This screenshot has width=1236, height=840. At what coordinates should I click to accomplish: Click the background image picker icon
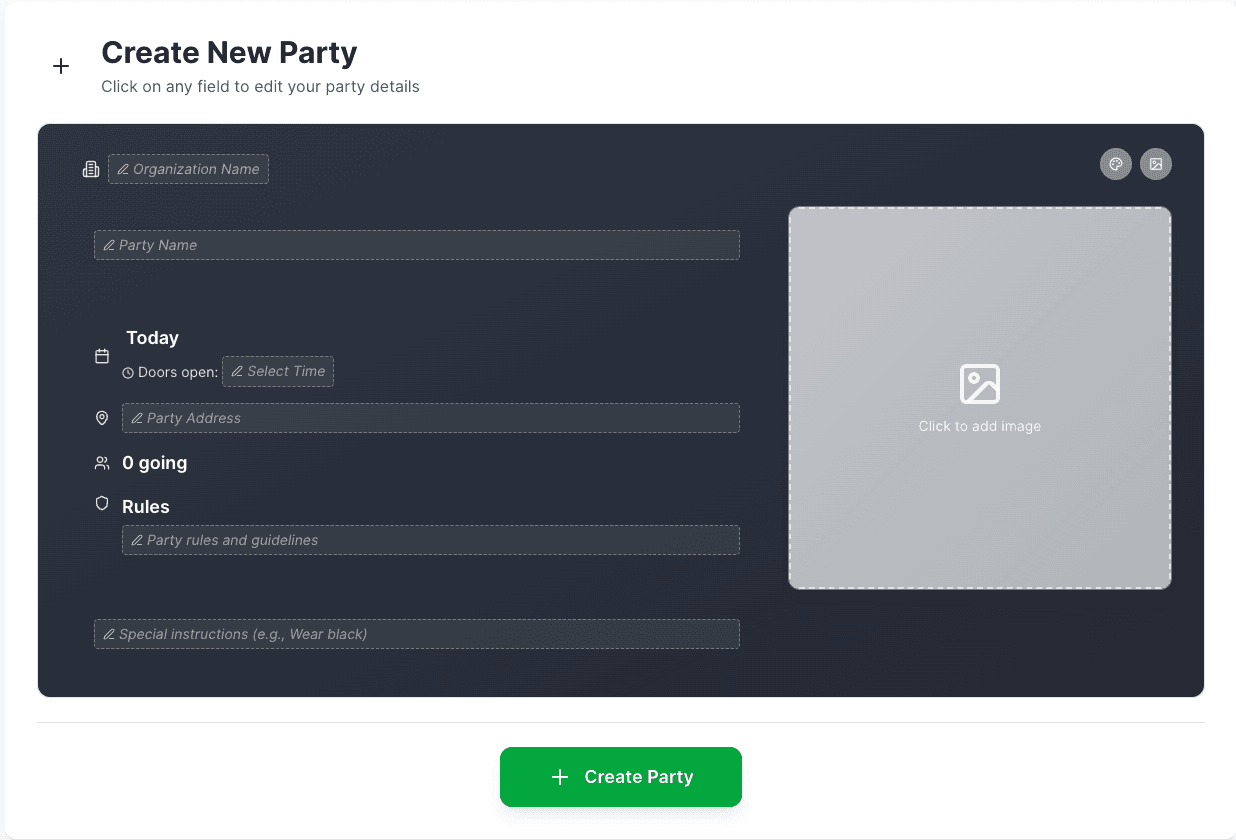1156,164
